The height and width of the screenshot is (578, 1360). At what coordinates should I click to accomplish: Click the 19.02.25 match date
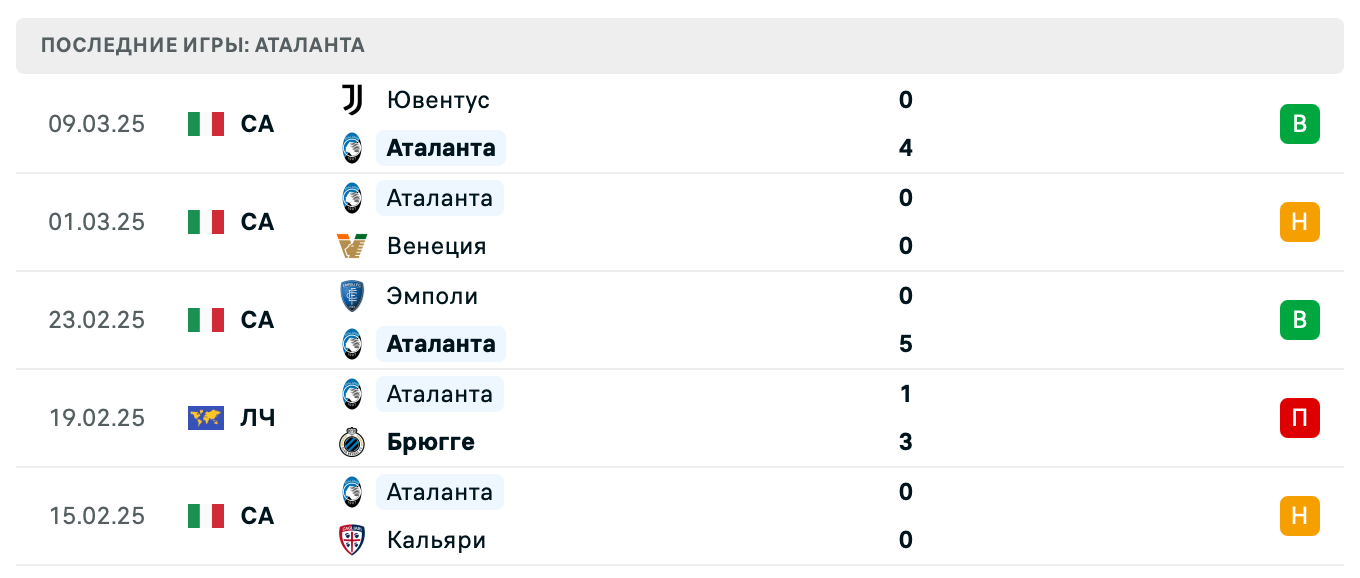[x=97, y=418]
